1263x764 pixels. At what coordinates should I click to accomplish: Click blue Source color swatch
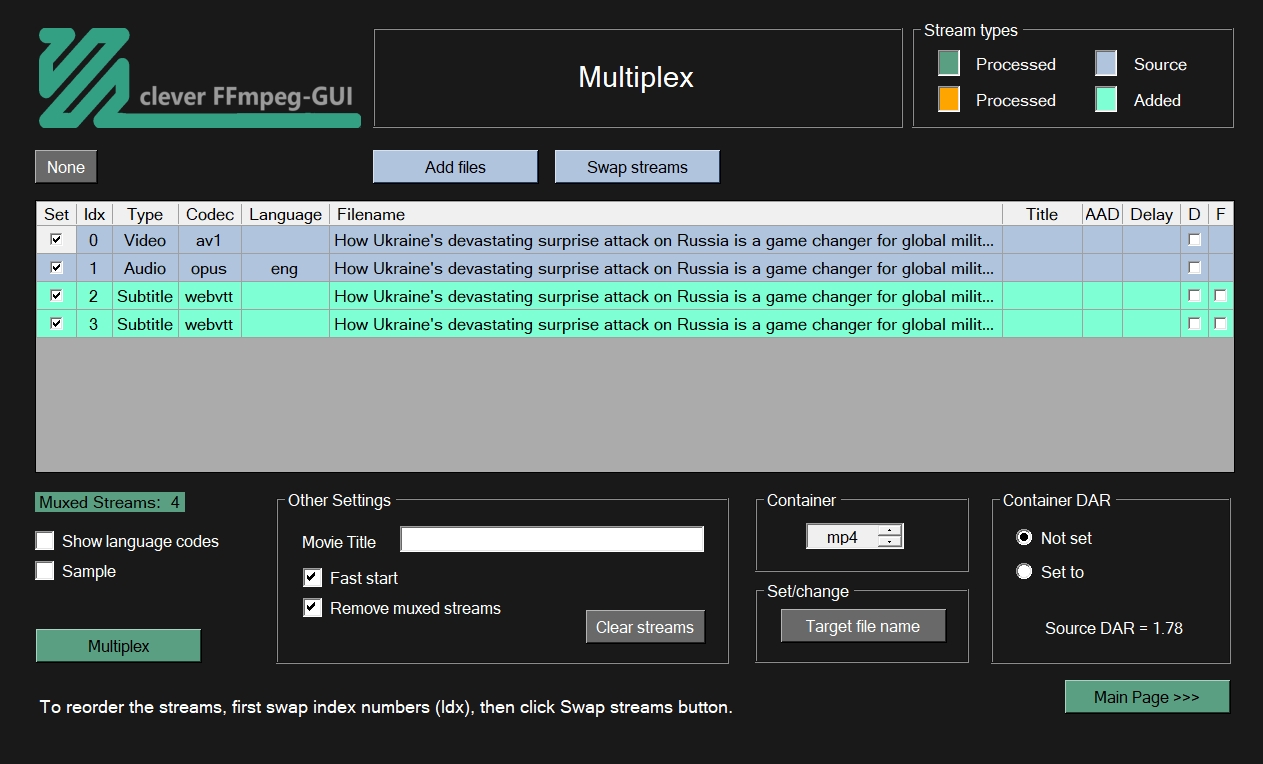pyautogui.click(x=1106, y=64)
